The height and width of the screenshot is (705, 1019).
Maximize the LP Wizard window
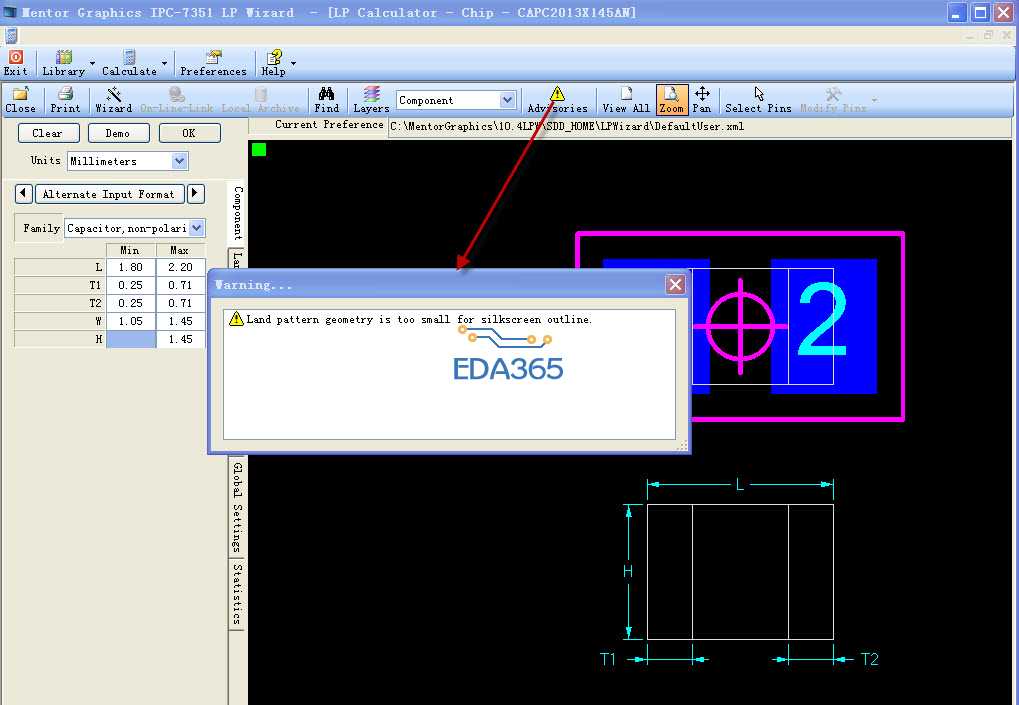(x=980, y=12)
